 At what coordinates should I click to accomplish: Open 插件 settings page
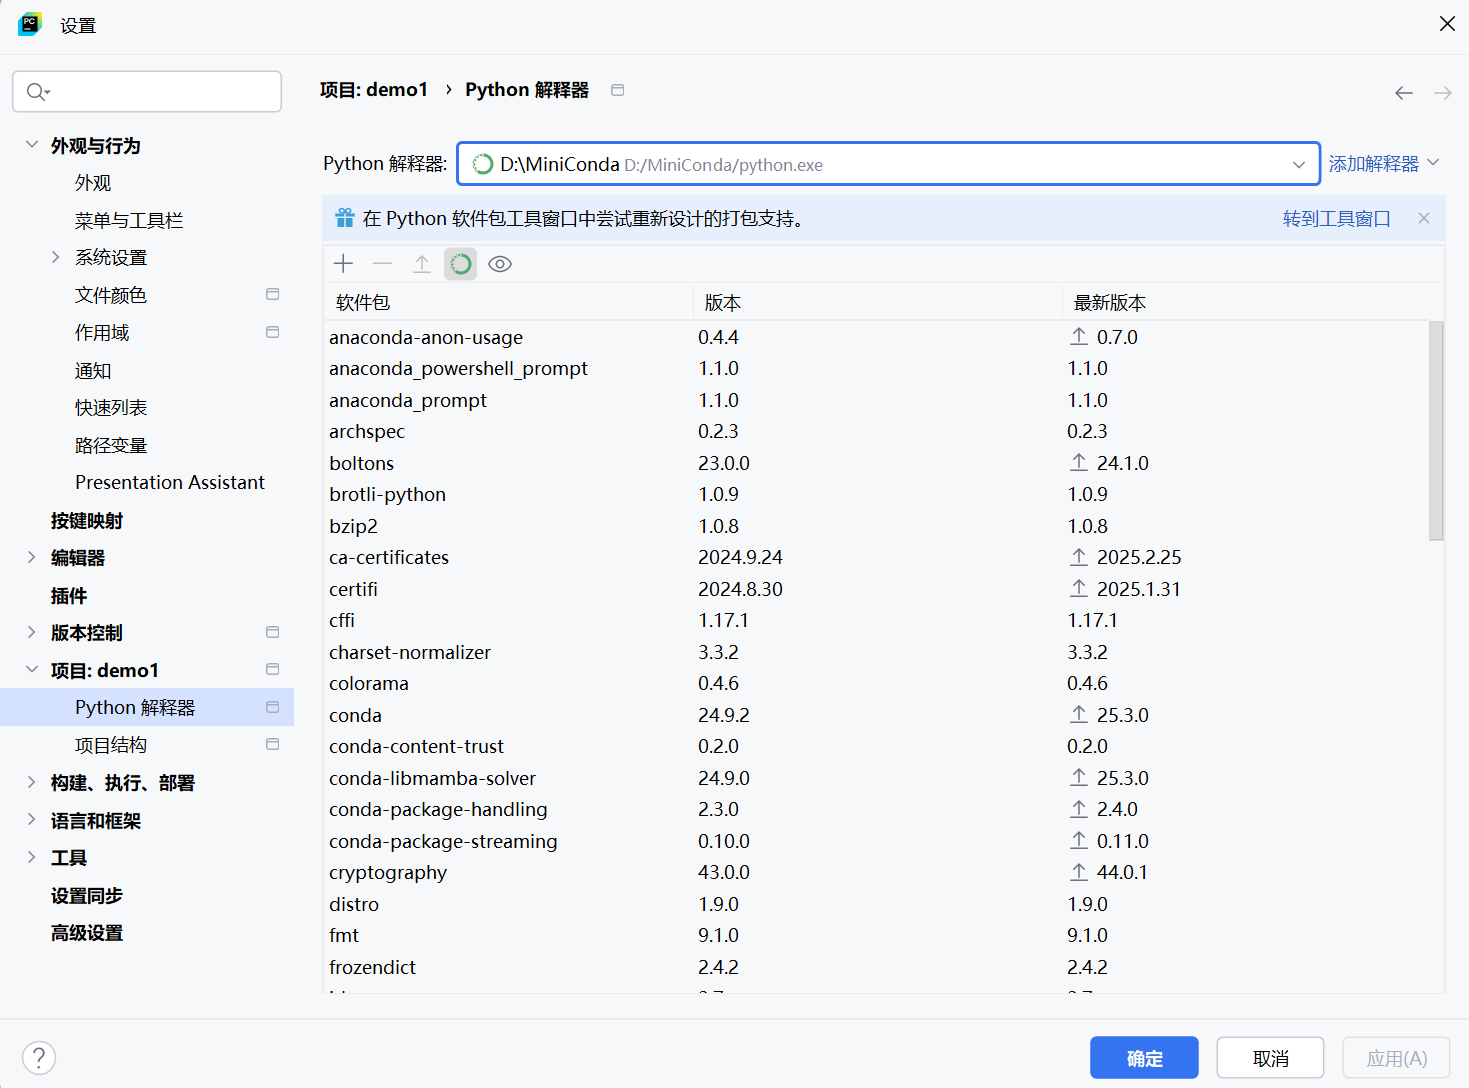click(x=69, y=595)
